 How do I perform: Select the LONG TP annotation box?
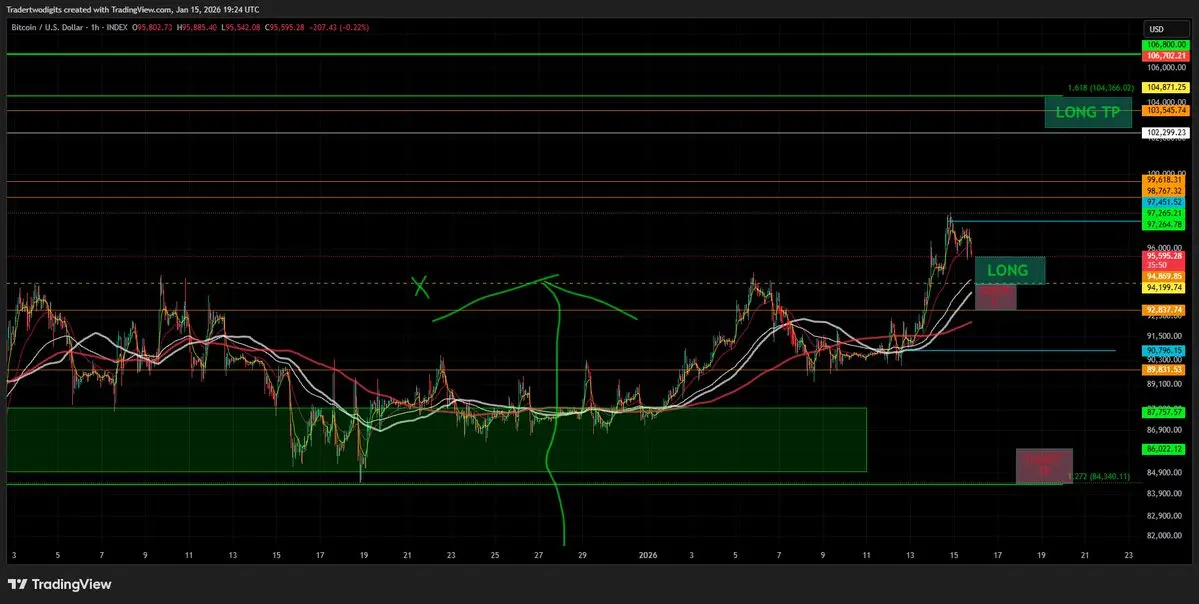coord(1087,112)
